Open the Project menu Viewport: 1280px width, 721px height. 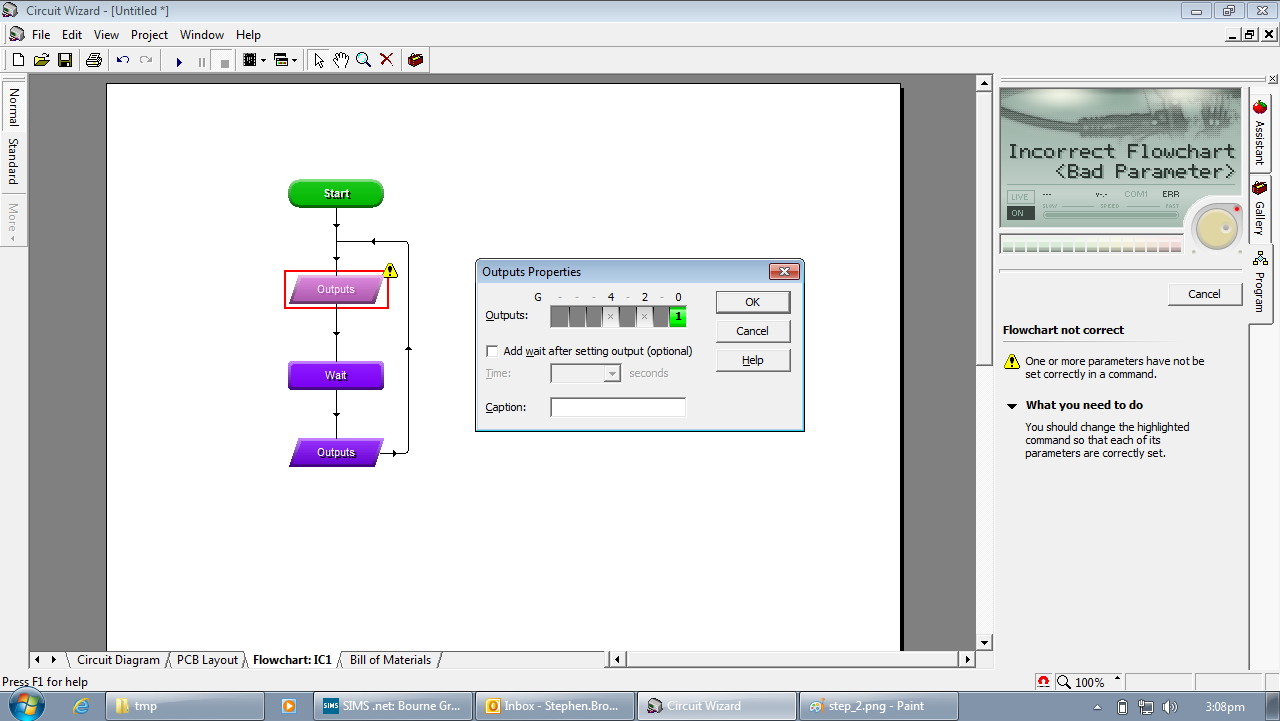point(149,35)
